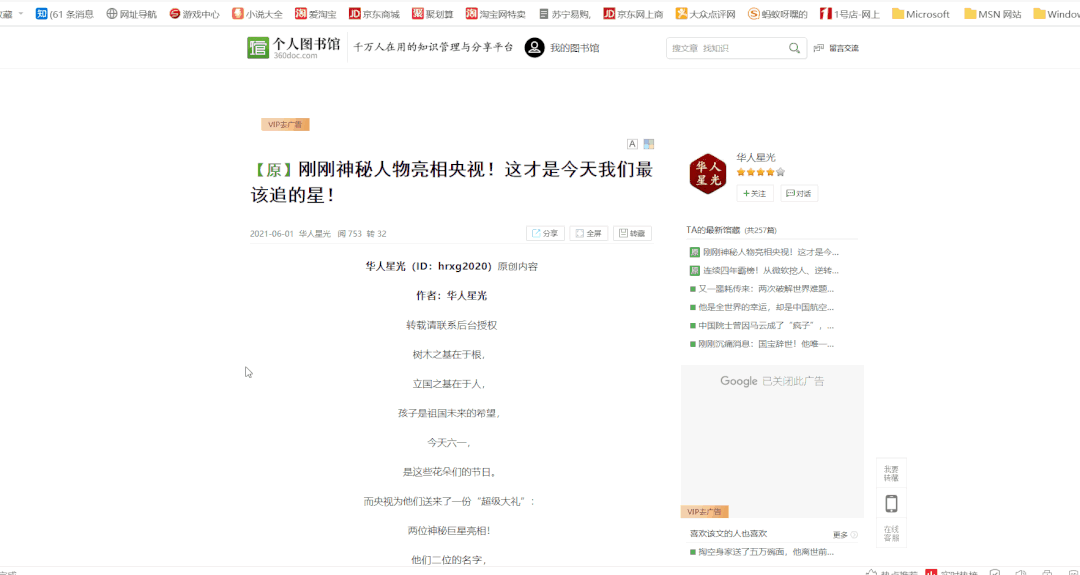Viewport: 1080px width, 575px height.
Task: Open 留言交流 message board link
Action: (x=836, y=48)
